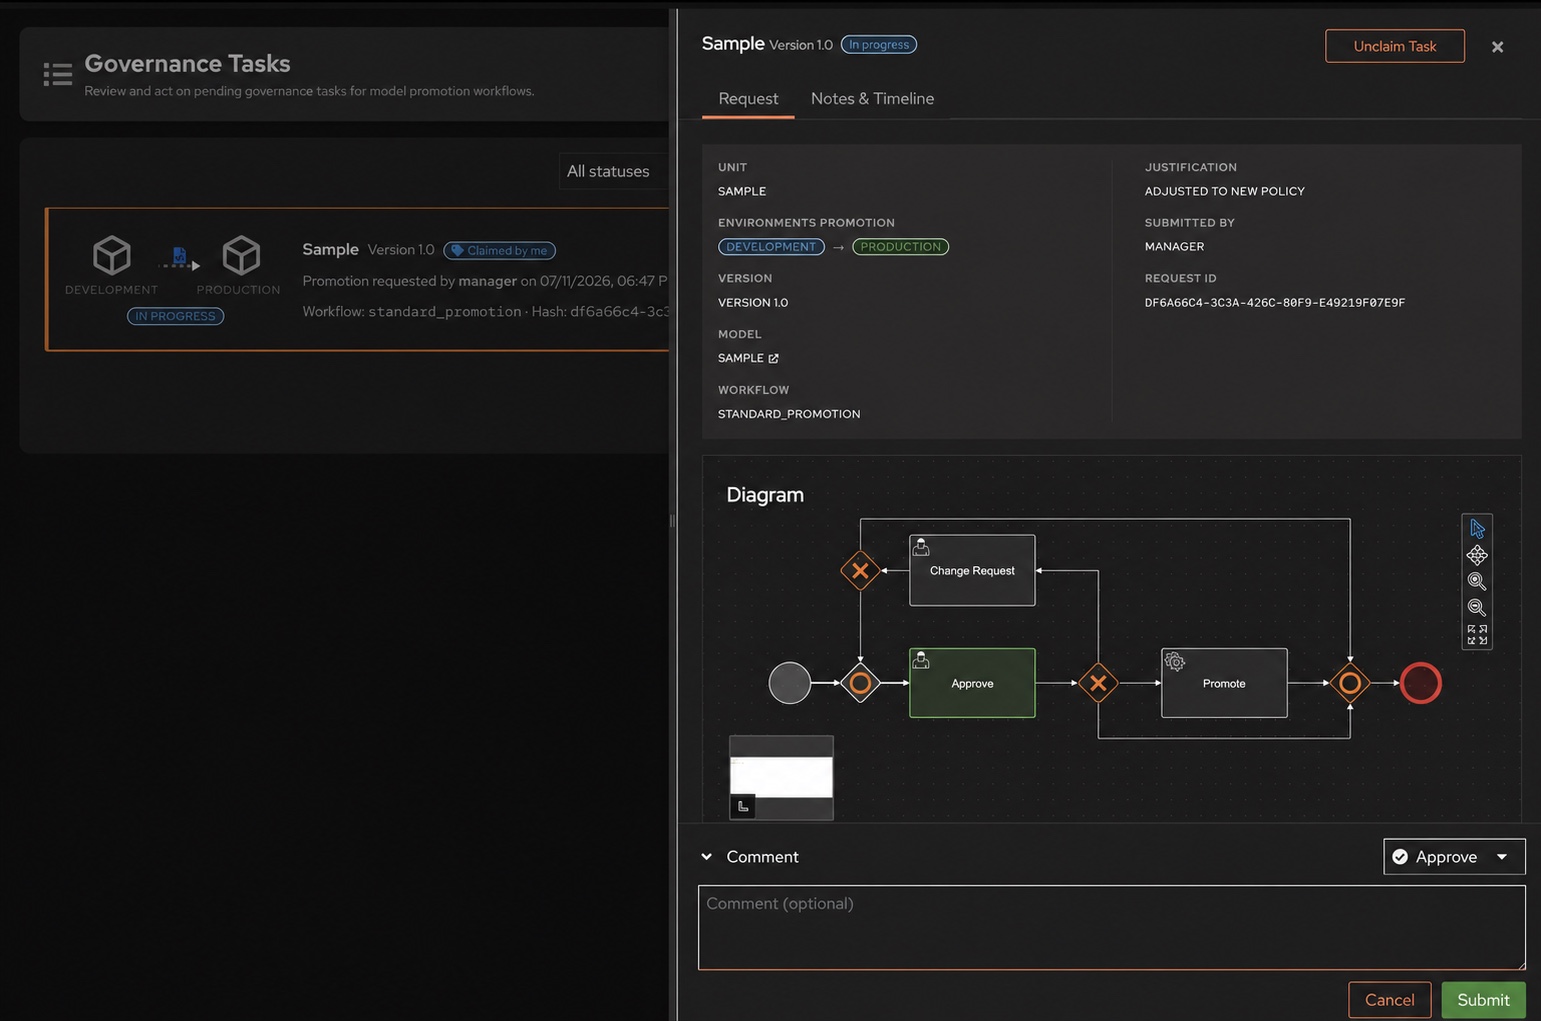Select the X gateway after the Approve task
The image size is (1541, 1021).
coord(1098,683)
